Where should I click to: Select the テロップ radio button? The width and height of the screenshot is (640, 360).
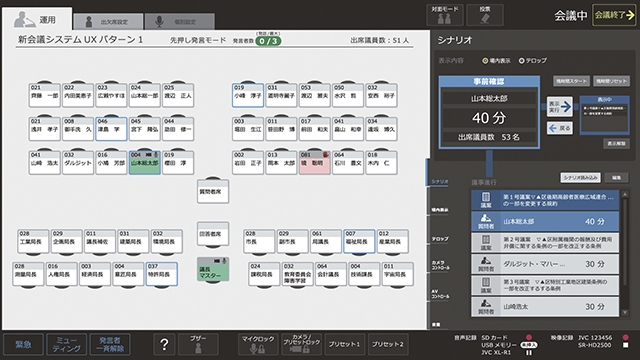[x=521, y=60]
